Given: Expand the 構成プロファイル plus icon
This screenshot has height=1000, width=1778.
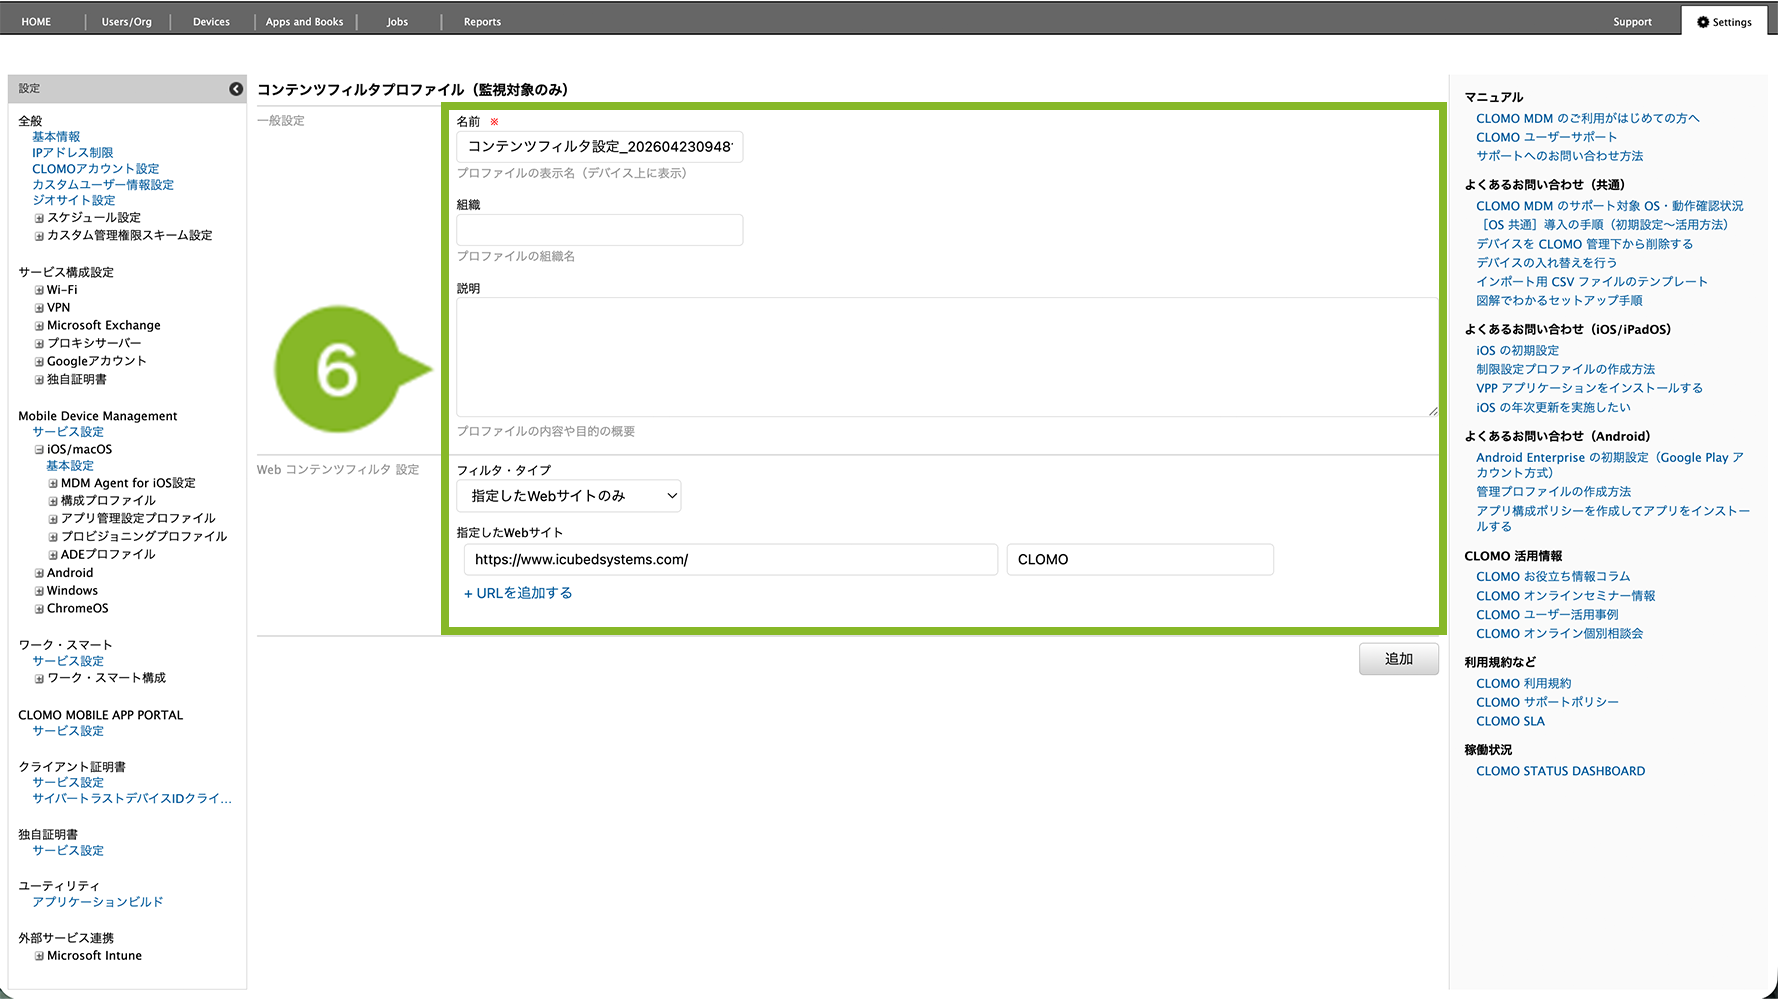Looking at the screenshot, I should (53, 501).
